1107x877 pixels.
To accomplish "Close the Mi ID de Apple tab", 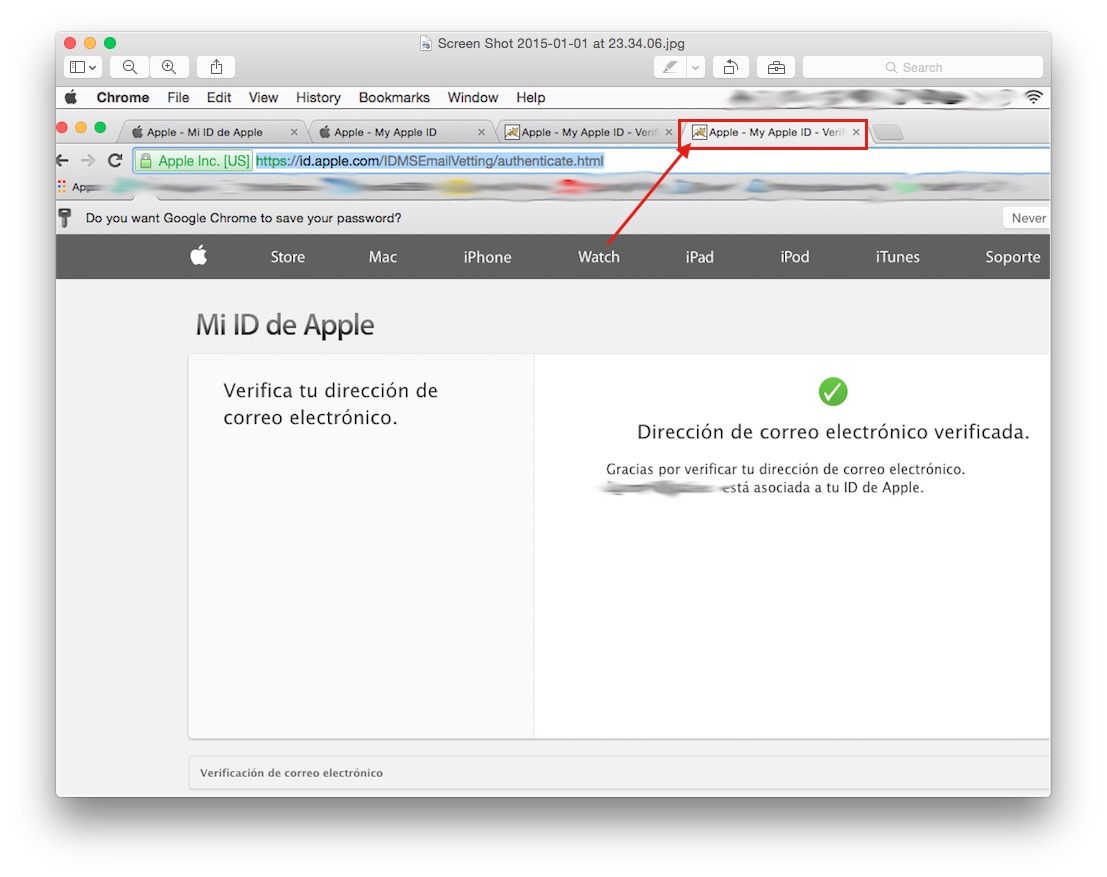I will tap(294, 132).
